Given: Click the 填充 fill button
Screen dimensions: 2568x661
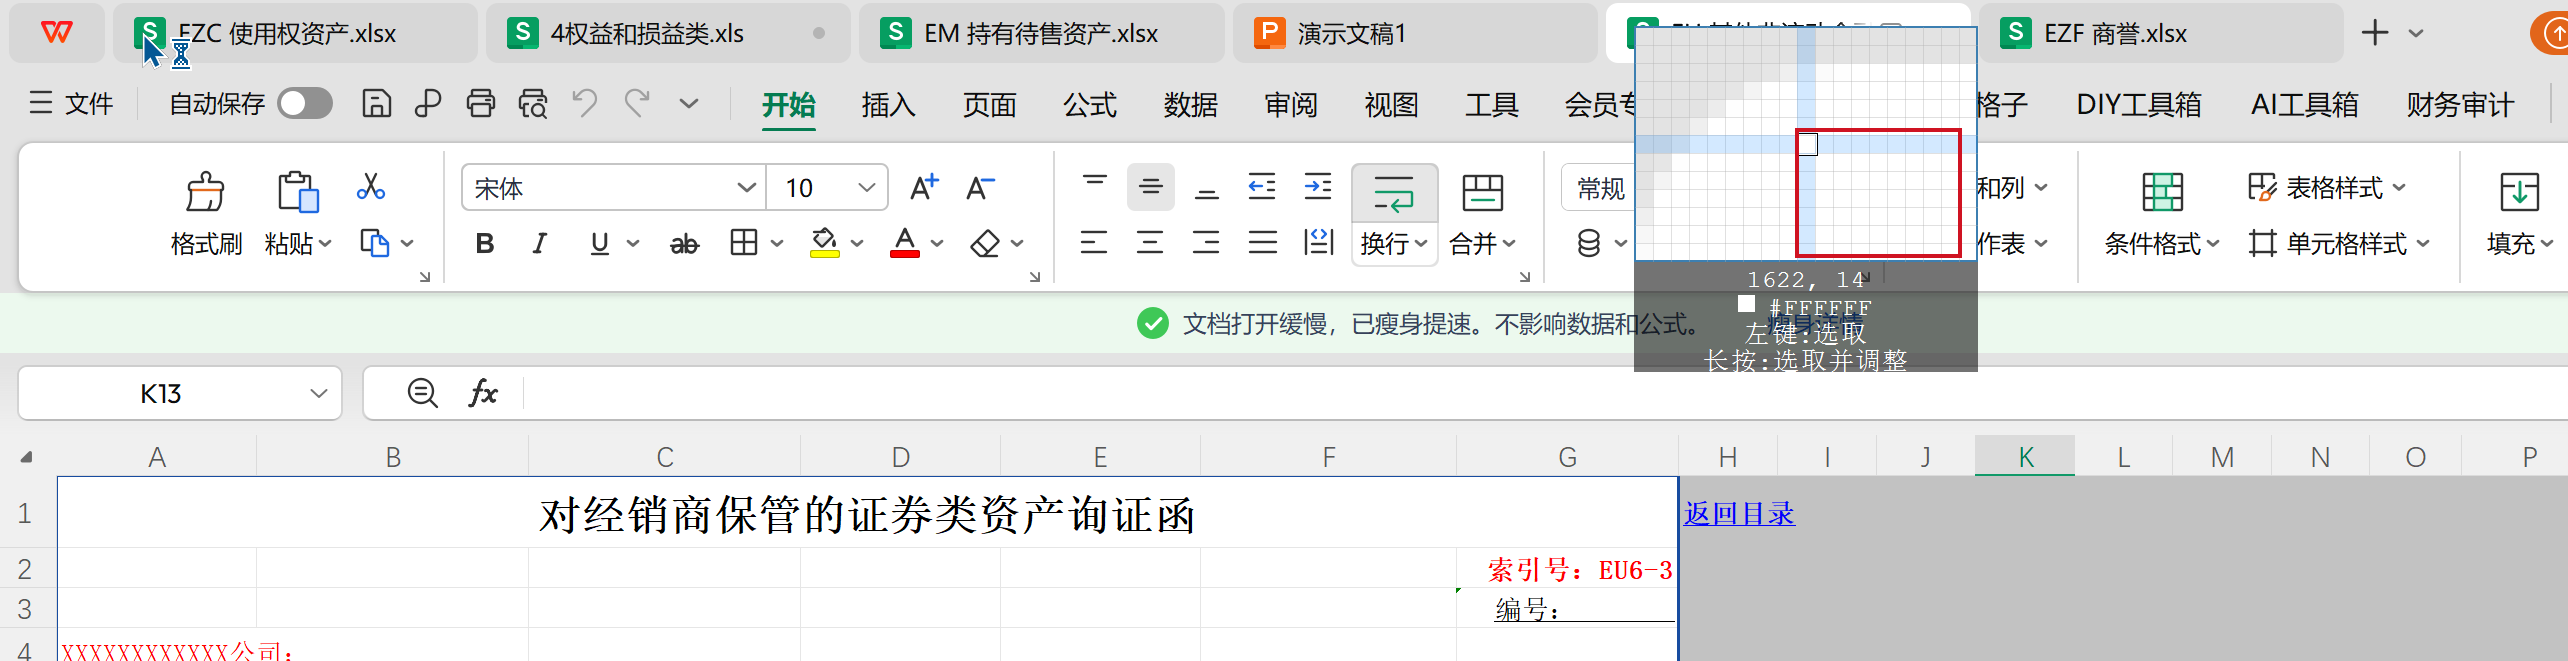Looking at the screenshot, I should pyautogui.click(x=2520, y=214).
